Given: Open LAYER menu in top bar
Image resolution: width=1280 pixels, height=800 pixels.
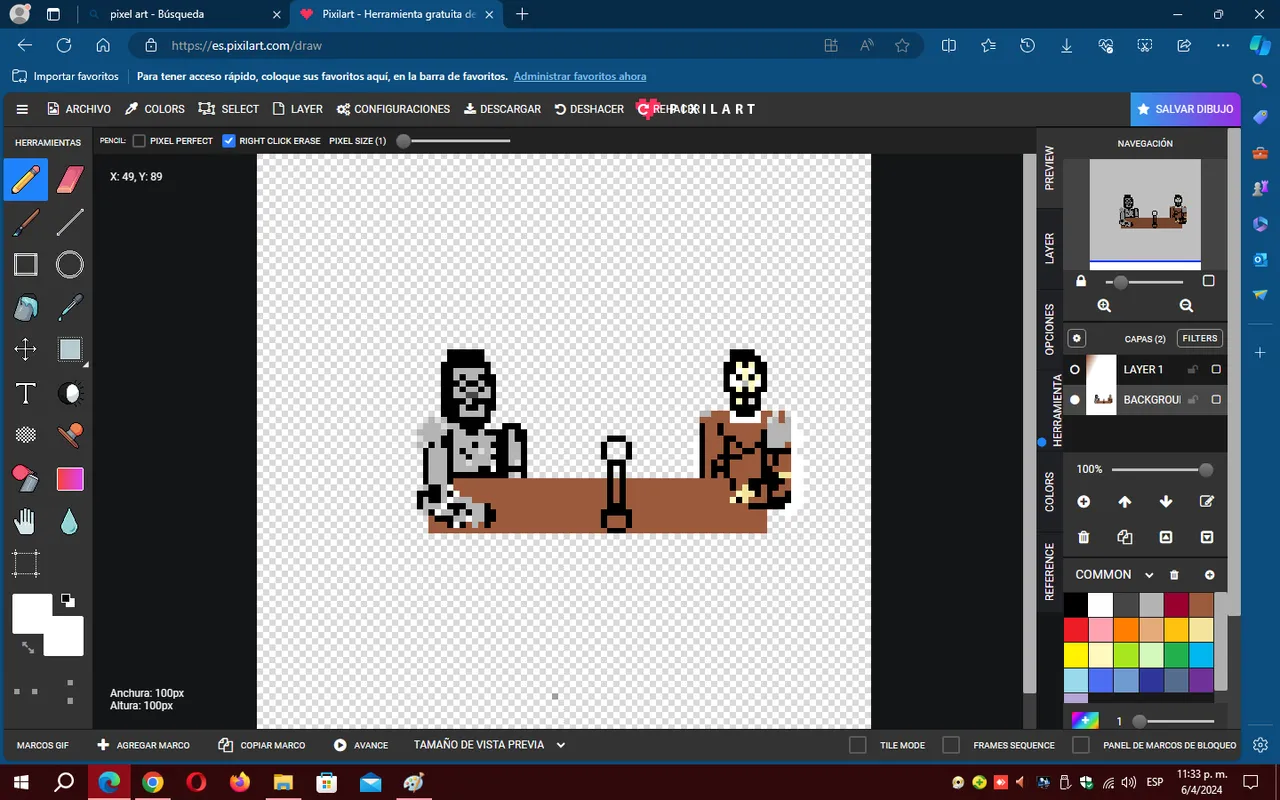Looking at the screenshot, I should (x=297, y=109).
